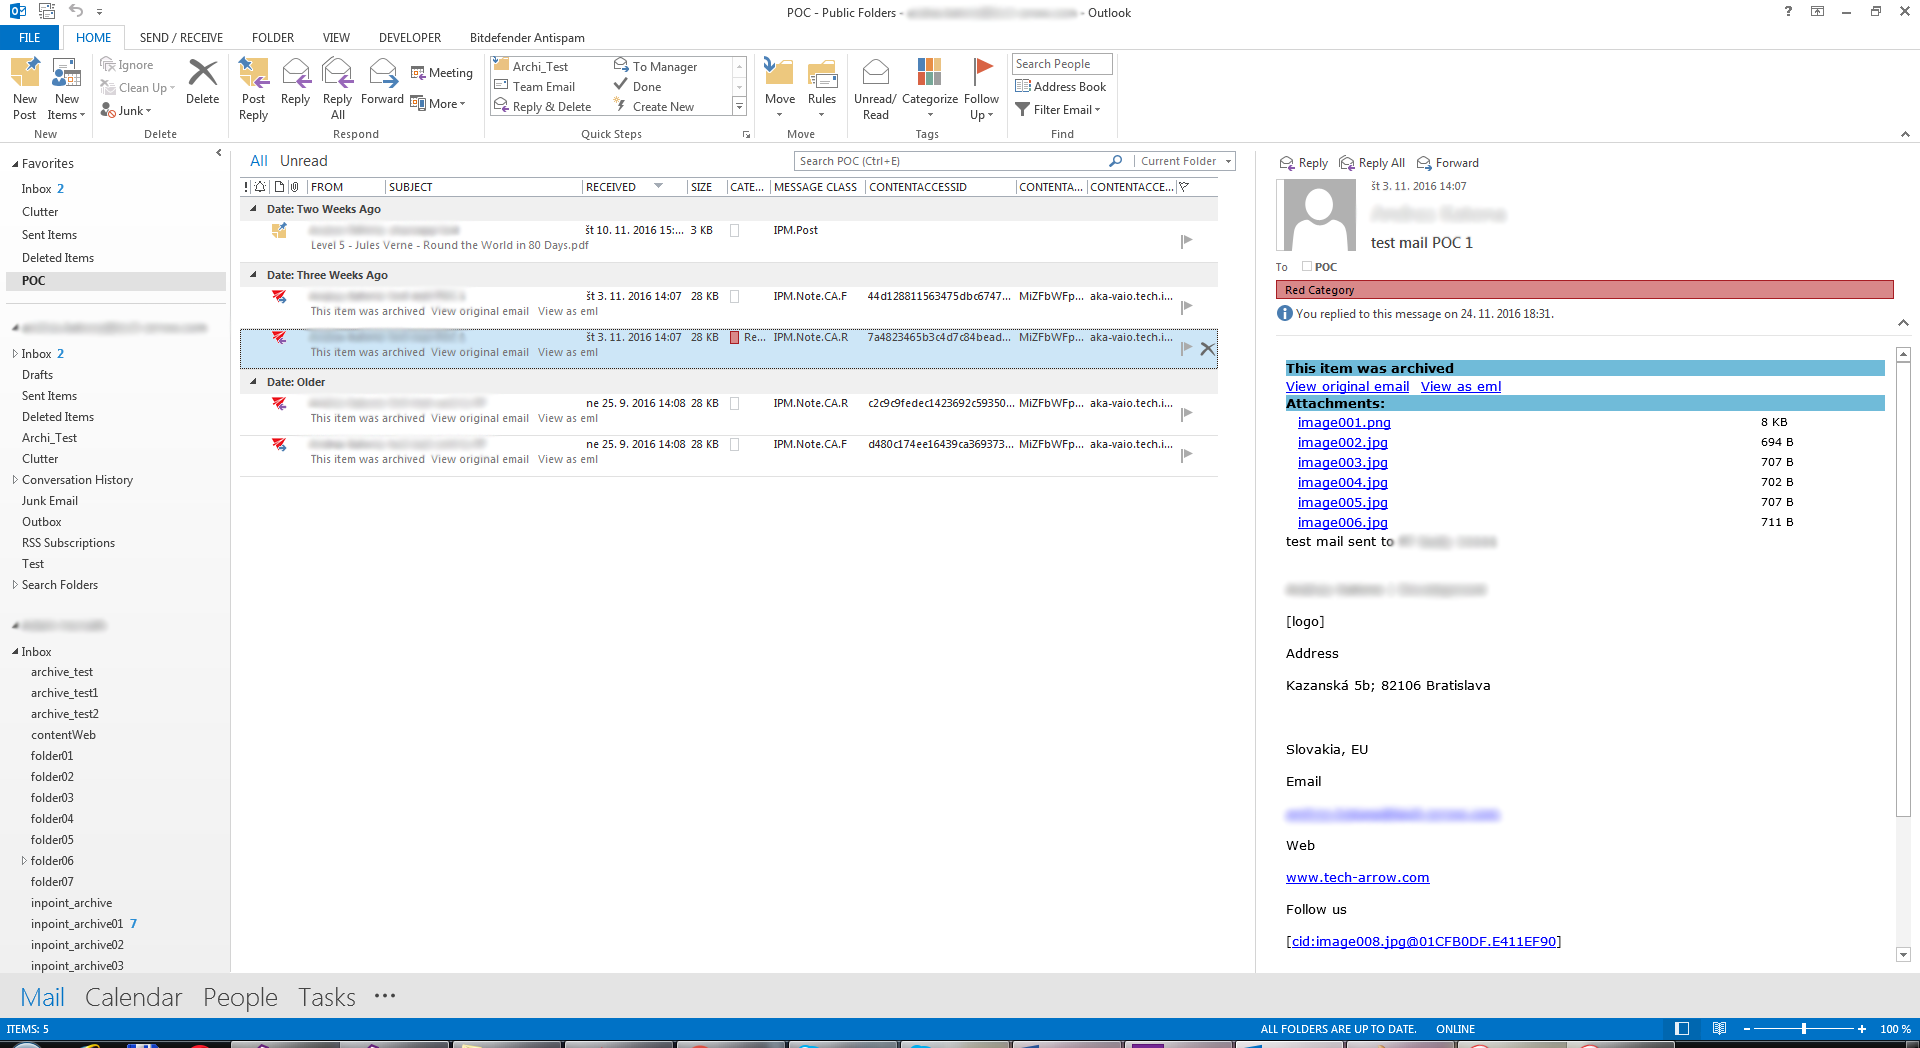Expand the folder06 tree item
This screenshot has width=1920, height=1048.
(24, 861)
